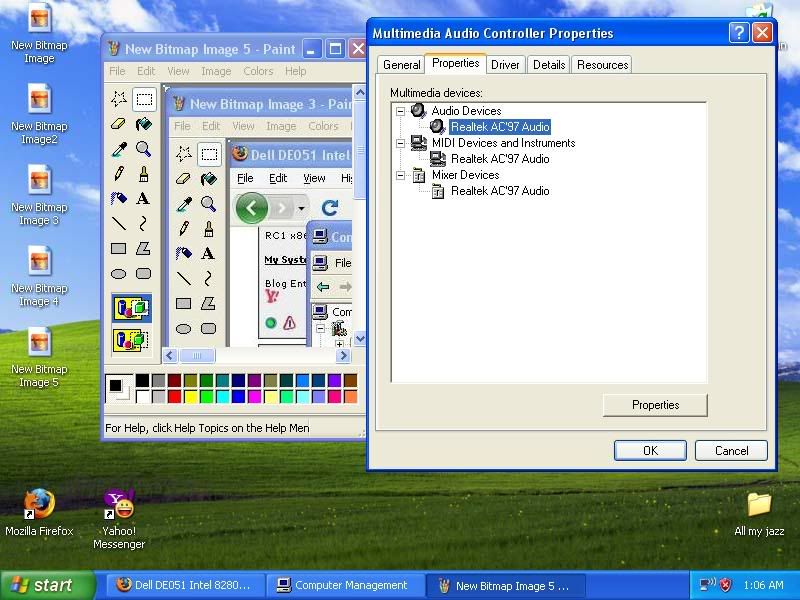Image resolution: width=800 pixels, height=600 pixels.
Task: Click the Mozilla Firefox desktop shortcut
Action: (39, 513)
